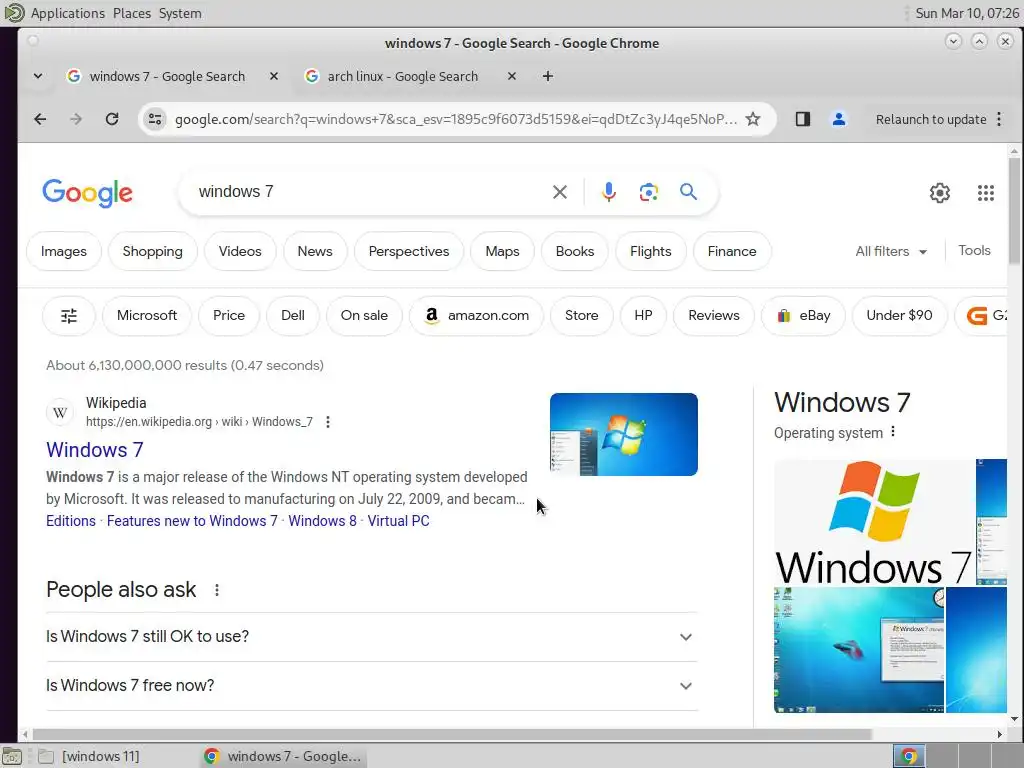This screenshot has width=1024, height=768.
Task: Open the Windows 7 Wikipedia result title
Action: pyautogui.click(x=95, y=450)
